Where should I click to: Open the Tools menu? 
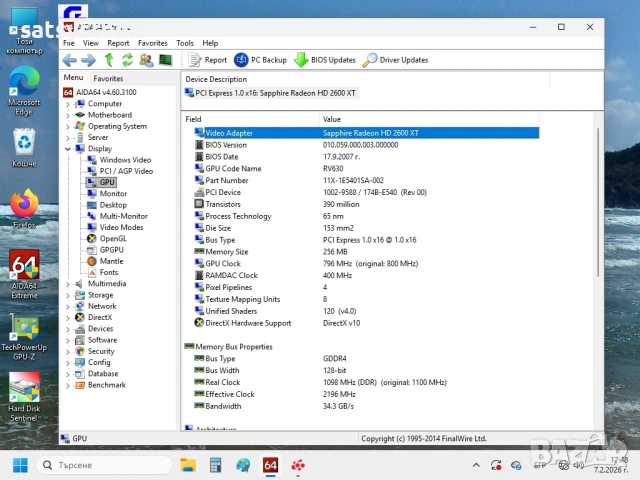(185, 43)
